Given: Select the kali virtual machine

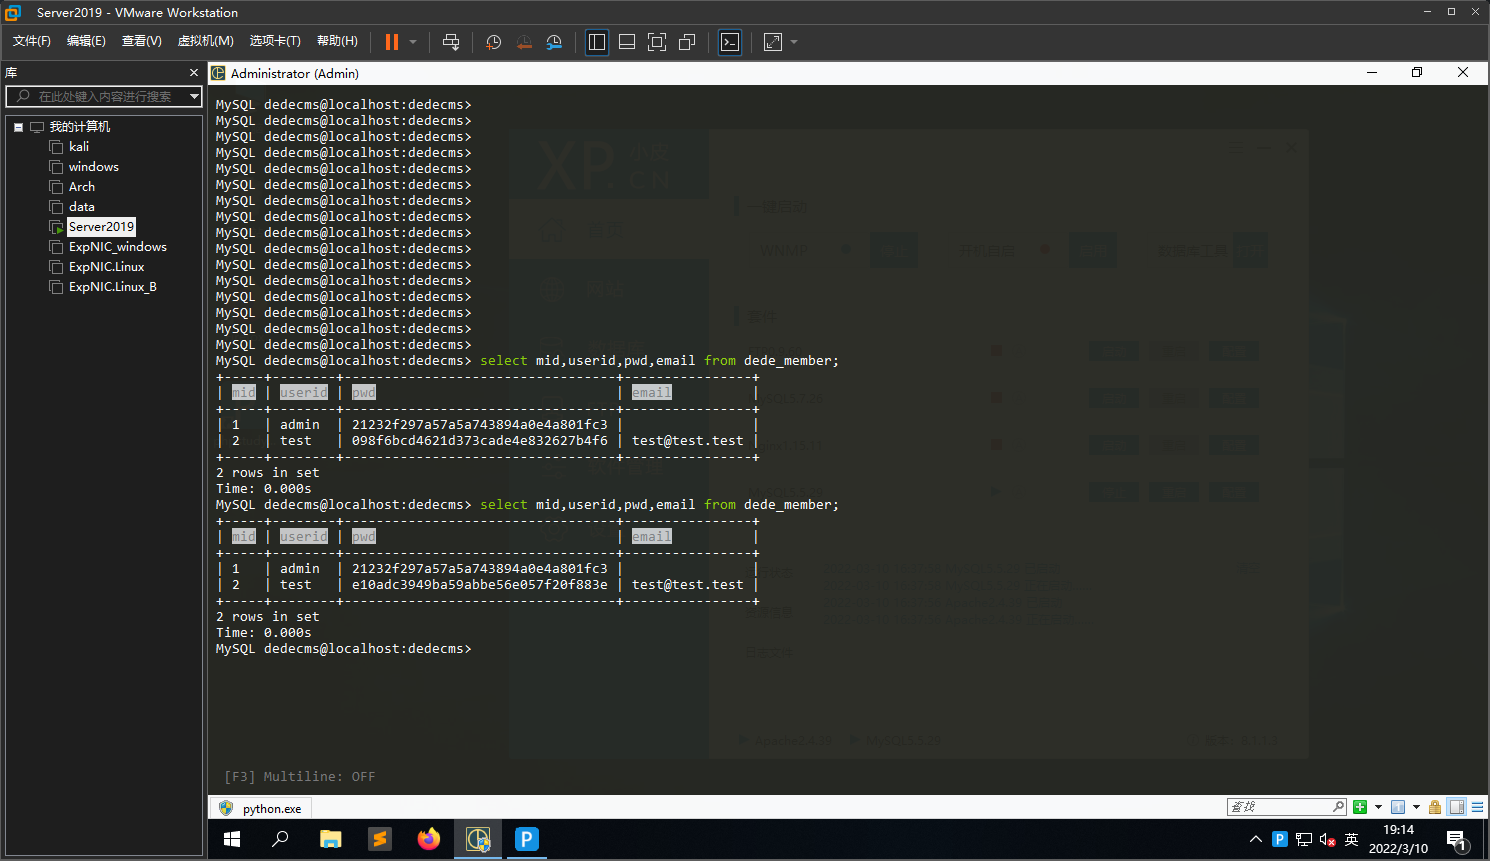Looking at the screenshot, I should pos(79,147).
